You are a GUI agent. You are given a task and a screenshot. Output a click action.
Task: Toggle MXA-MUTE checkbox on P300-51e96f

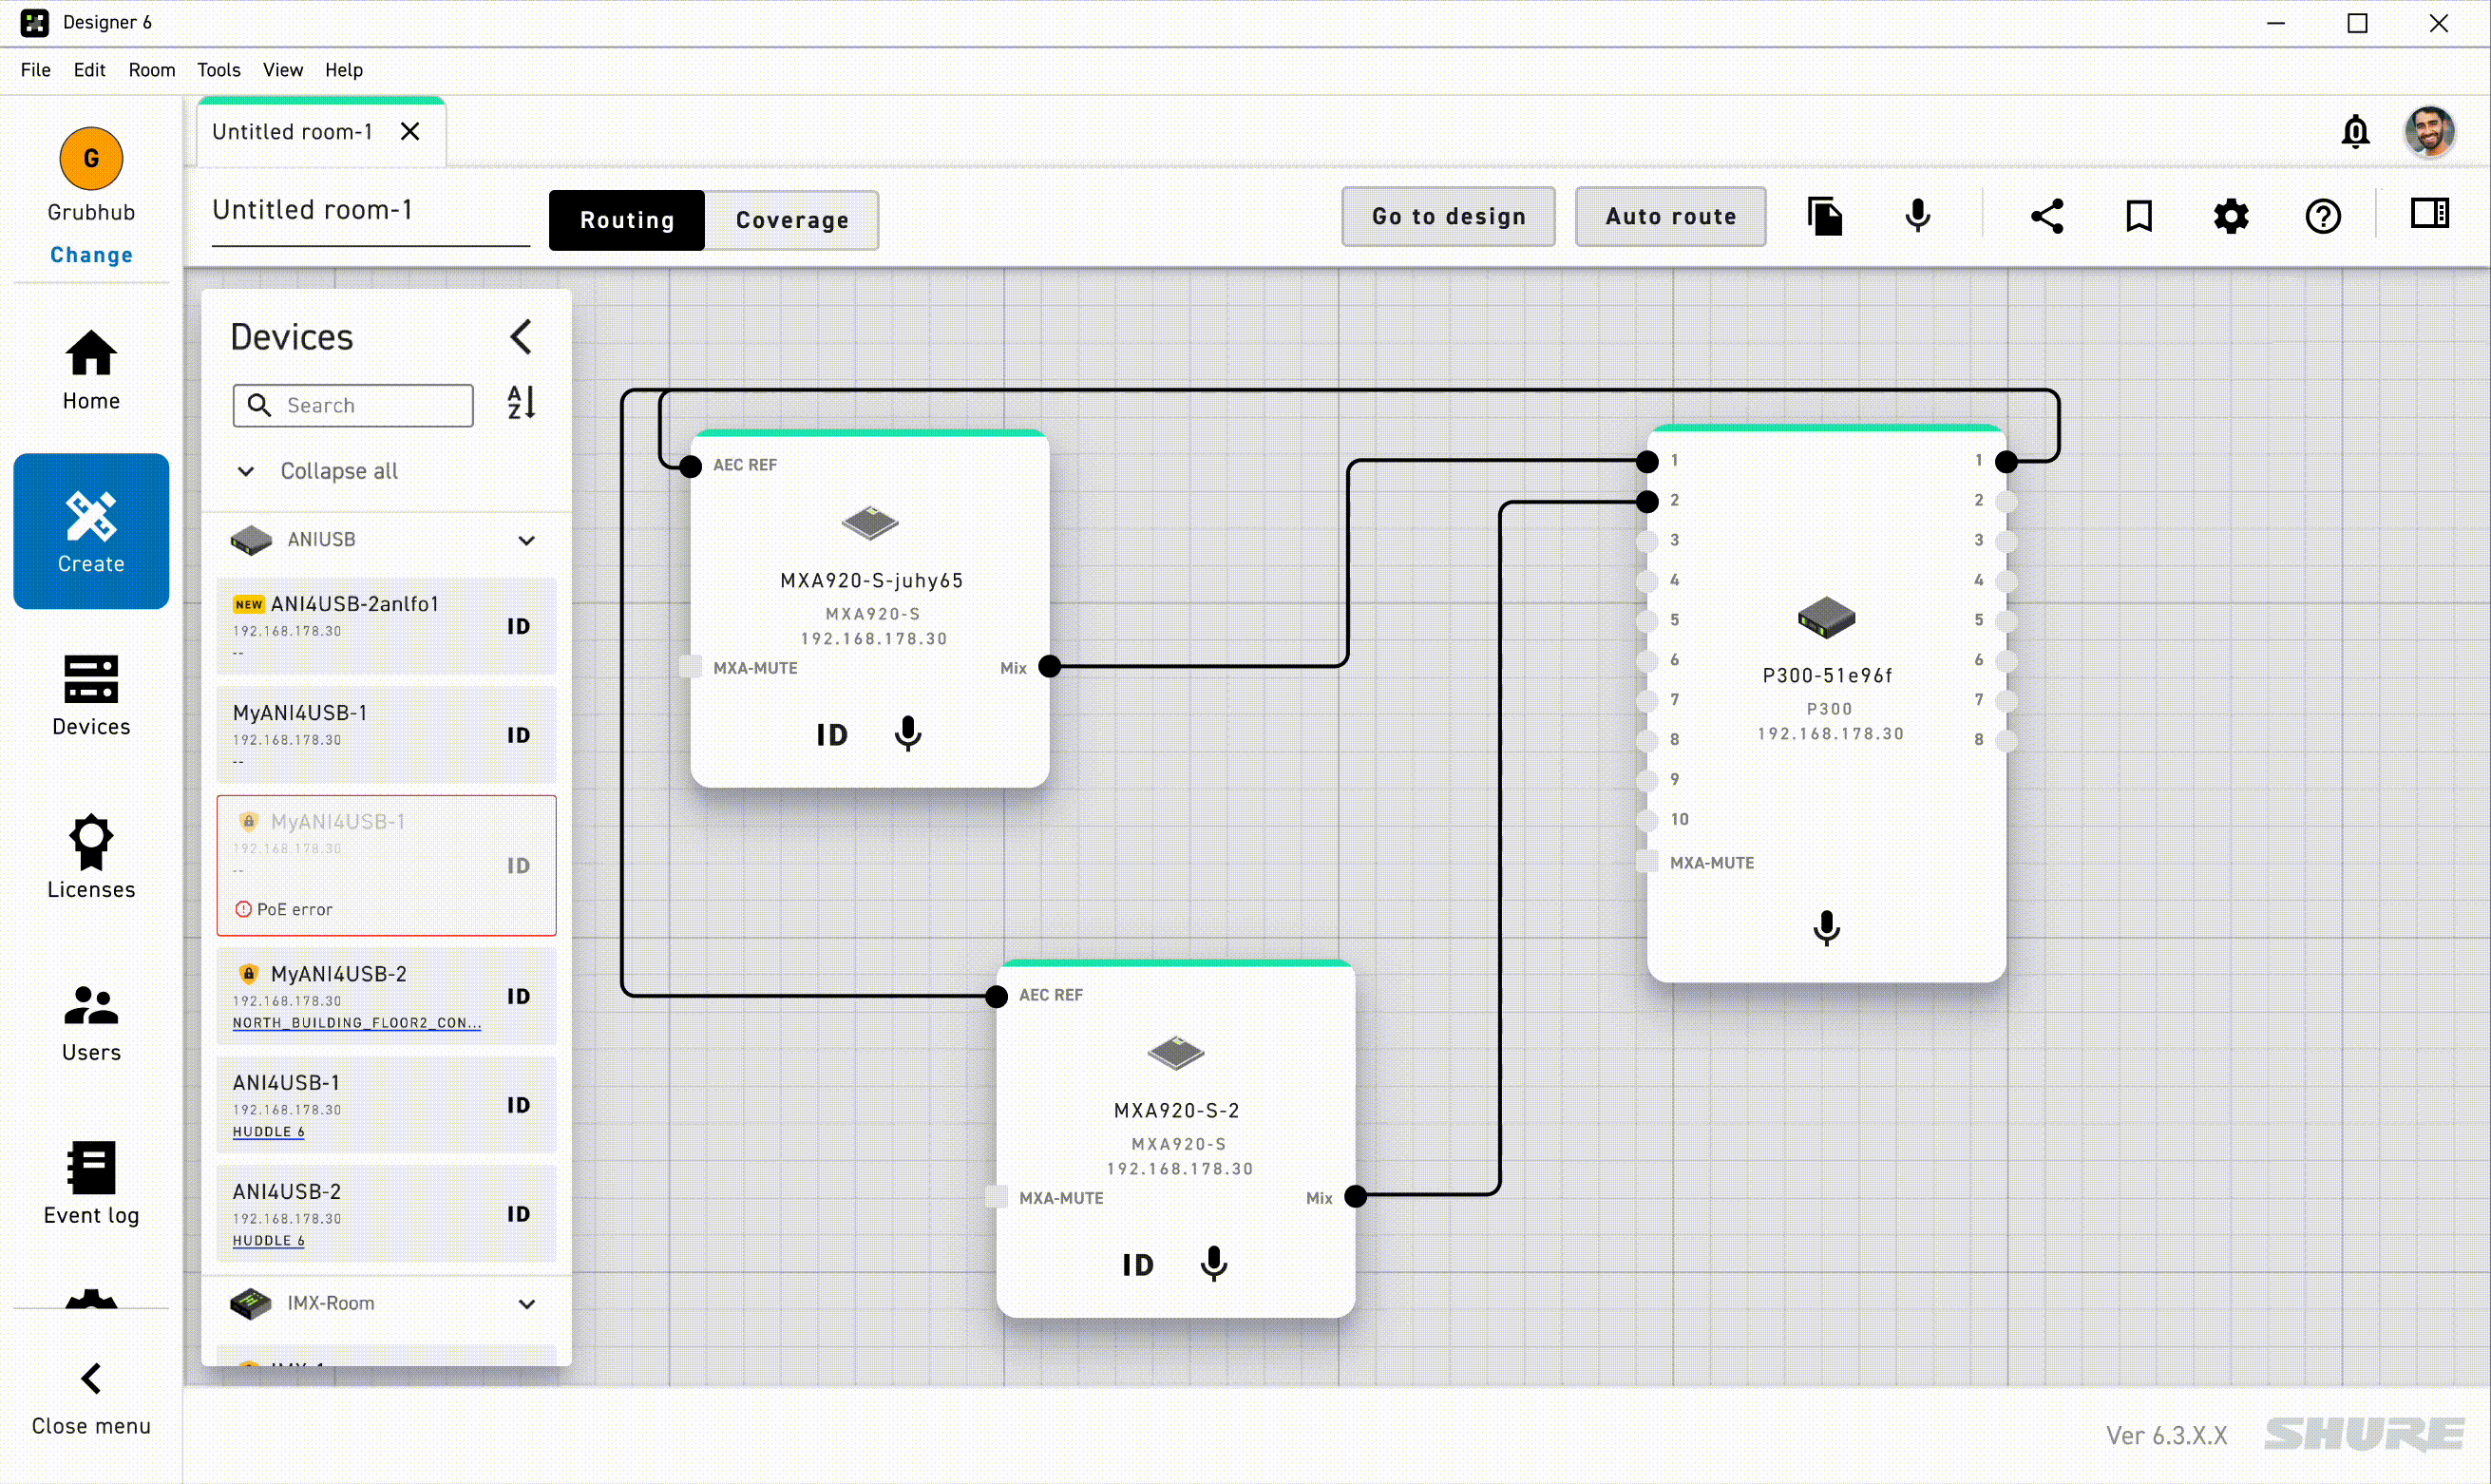pos(1647,861)
